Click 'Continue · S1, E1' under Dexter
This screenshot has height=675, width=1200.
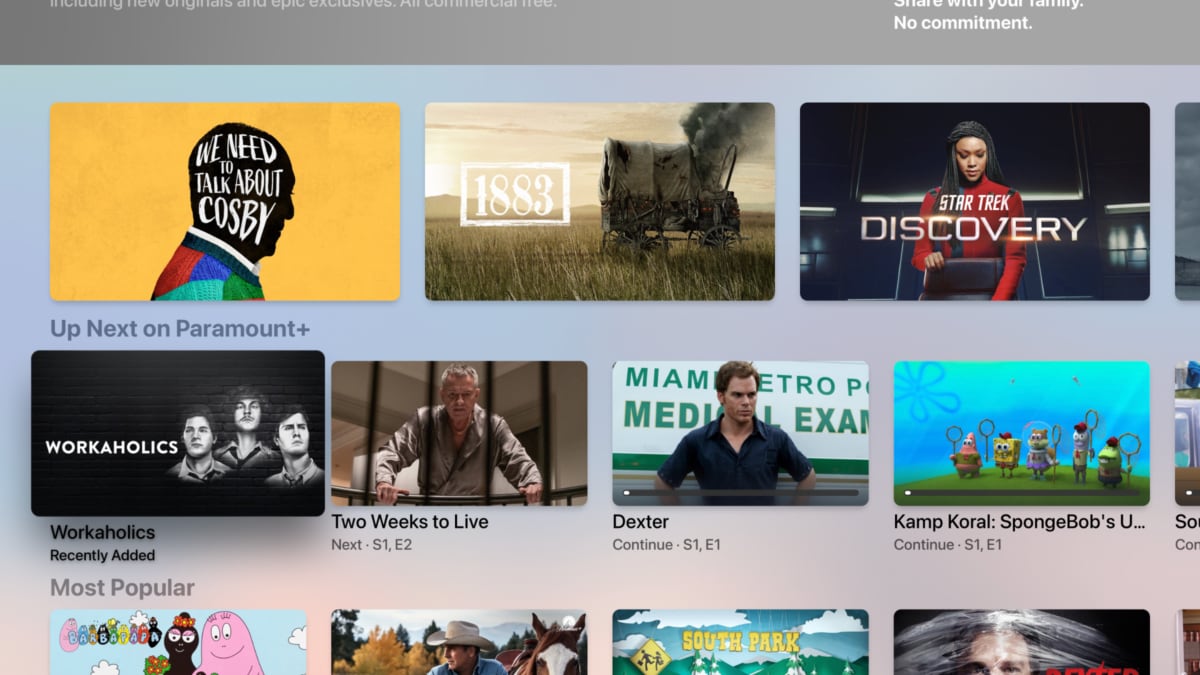pos(667,545)
